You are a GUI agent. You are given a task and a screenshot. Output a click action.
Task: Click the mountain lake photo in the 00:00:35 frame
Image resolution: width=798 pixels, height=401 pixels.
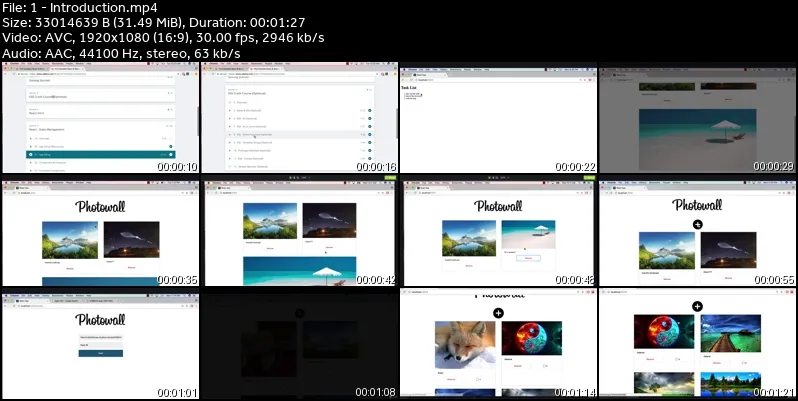coord(70,240)
